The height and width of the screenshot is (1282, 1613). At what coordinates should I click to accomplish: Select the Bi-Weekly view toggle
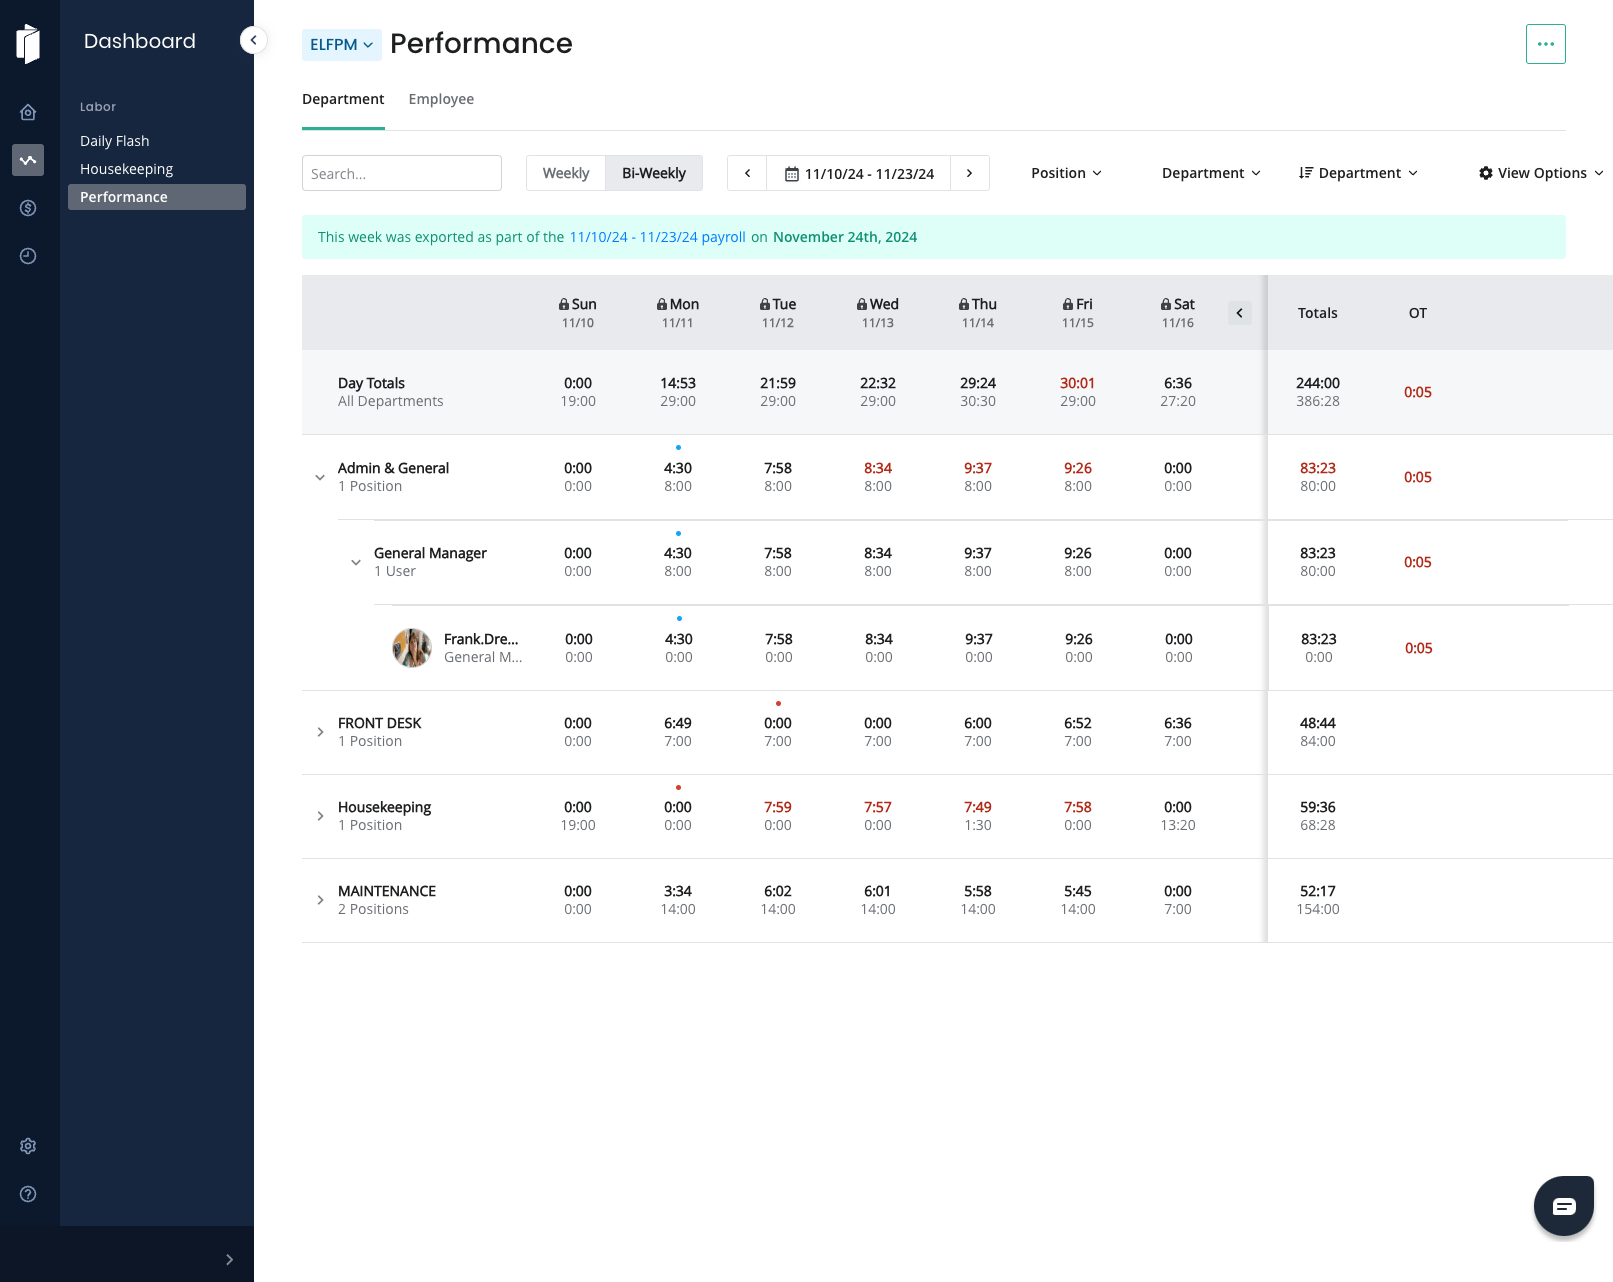[654, 173]
